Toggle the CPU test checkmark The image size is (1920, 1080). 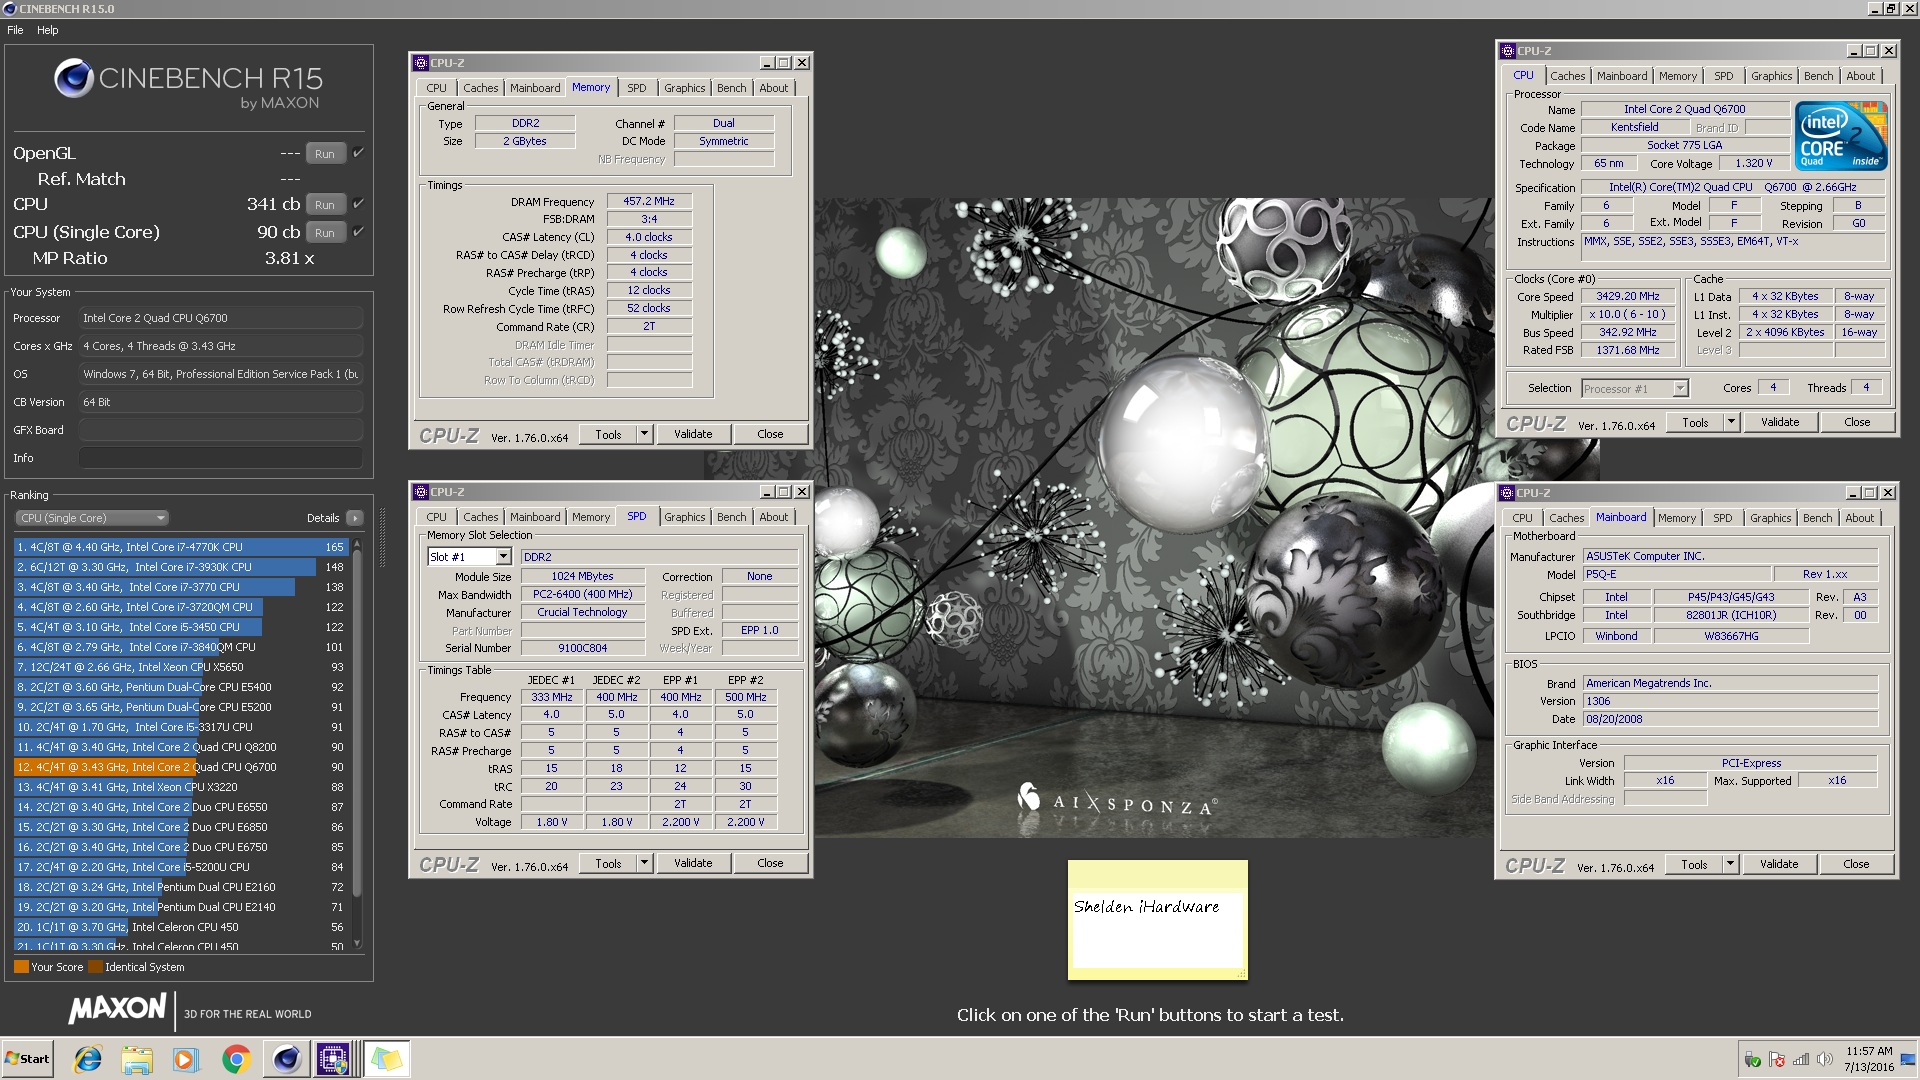tap(358, 204)
